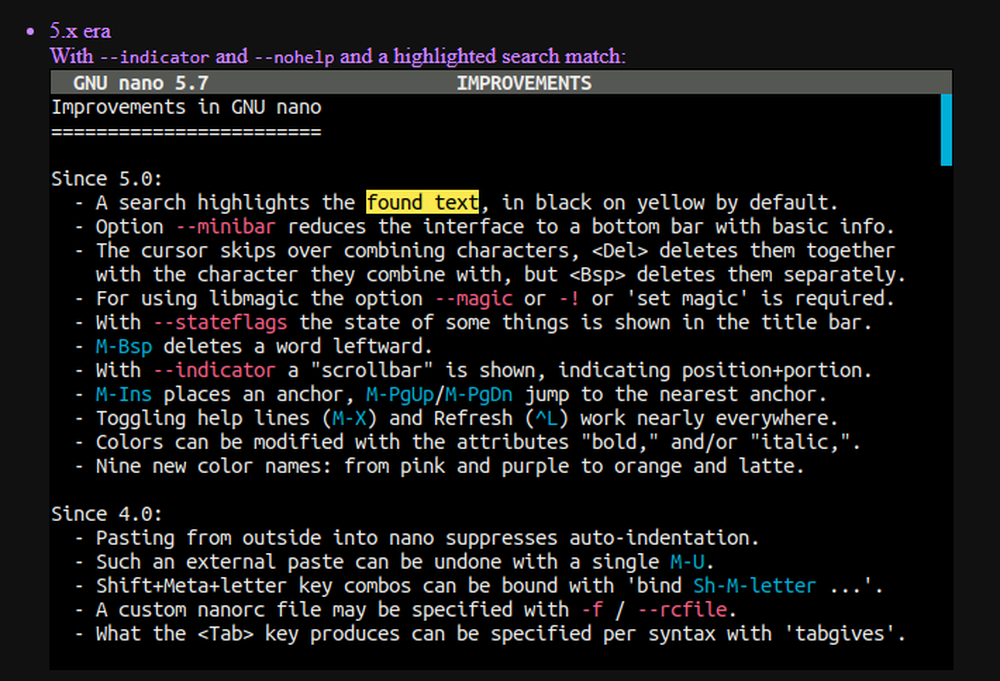The width and height of the screenshot is (1000, 681).
Task: Click the cyan 'M-Ins' shortcut
Action: (124, 394)
